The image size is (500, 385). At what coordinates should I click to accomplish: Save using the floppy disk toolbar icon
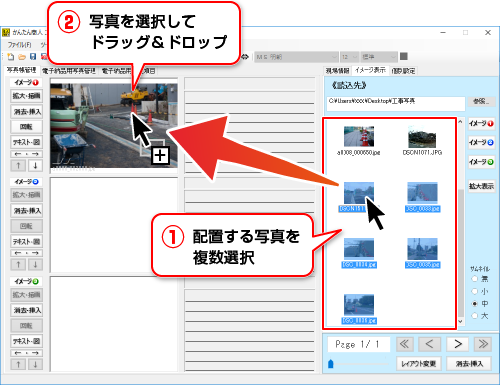pyautogui.click(x=33, y=57)
